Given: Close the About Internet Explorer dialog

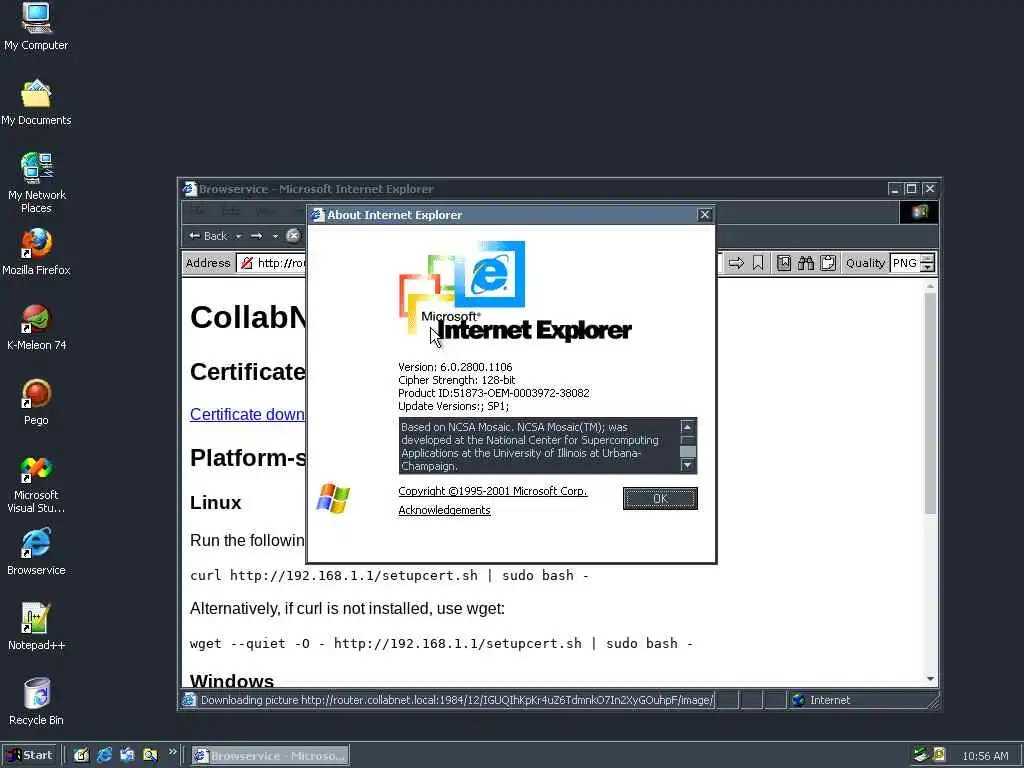Looking at the screenshot, I should (x=704, y=215).
